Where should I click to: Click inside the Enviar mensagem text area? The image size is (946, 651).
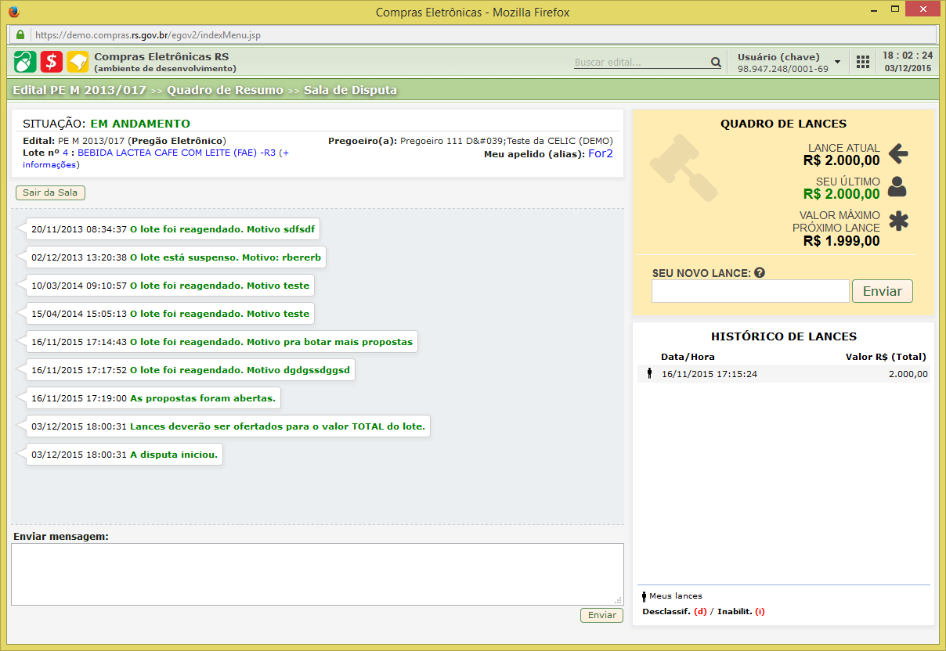click(317, 574)
